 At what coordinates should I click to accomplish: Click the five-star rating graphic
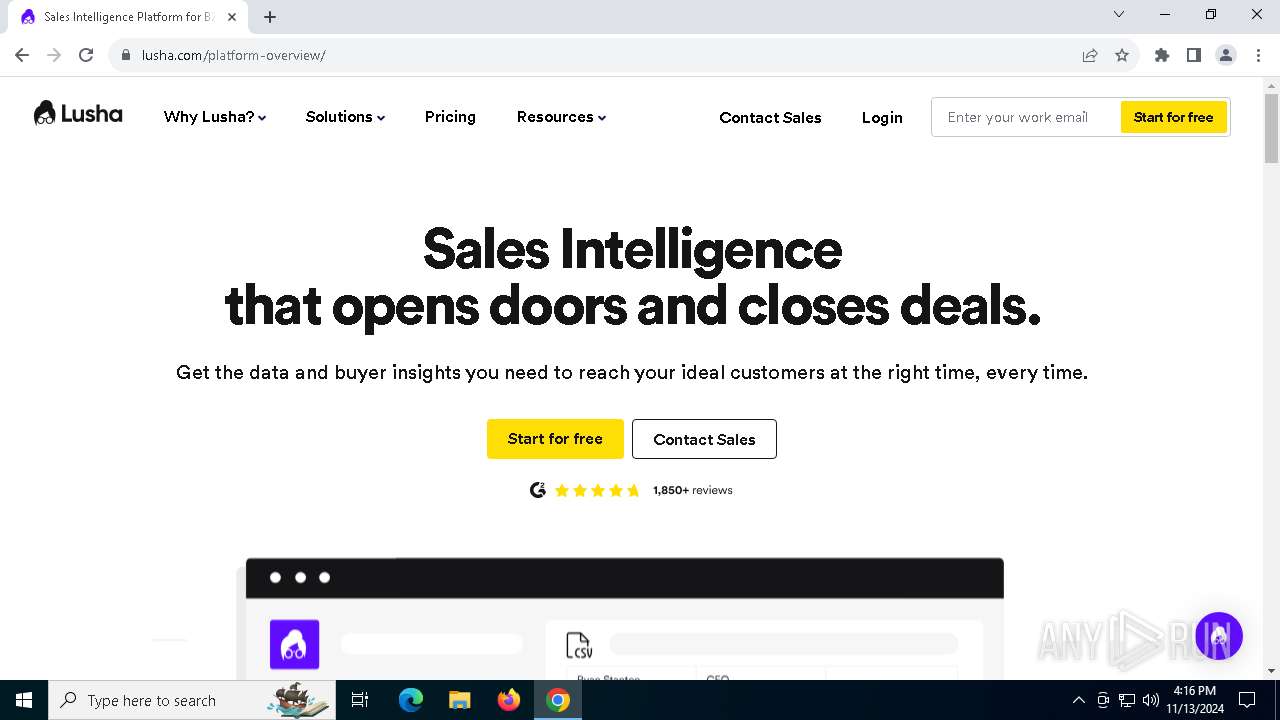(597, 490)
